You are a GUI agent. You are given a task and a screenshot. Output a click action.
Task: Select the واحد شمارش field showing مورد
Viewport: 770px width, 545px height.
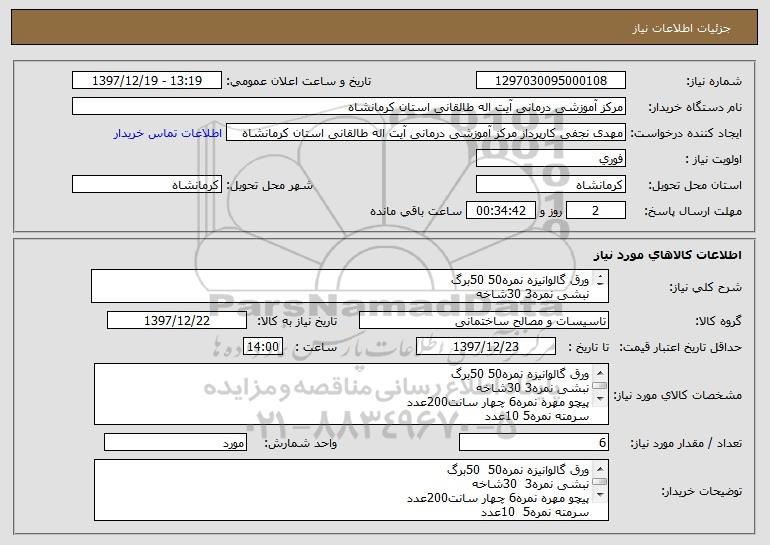point(175,442)
